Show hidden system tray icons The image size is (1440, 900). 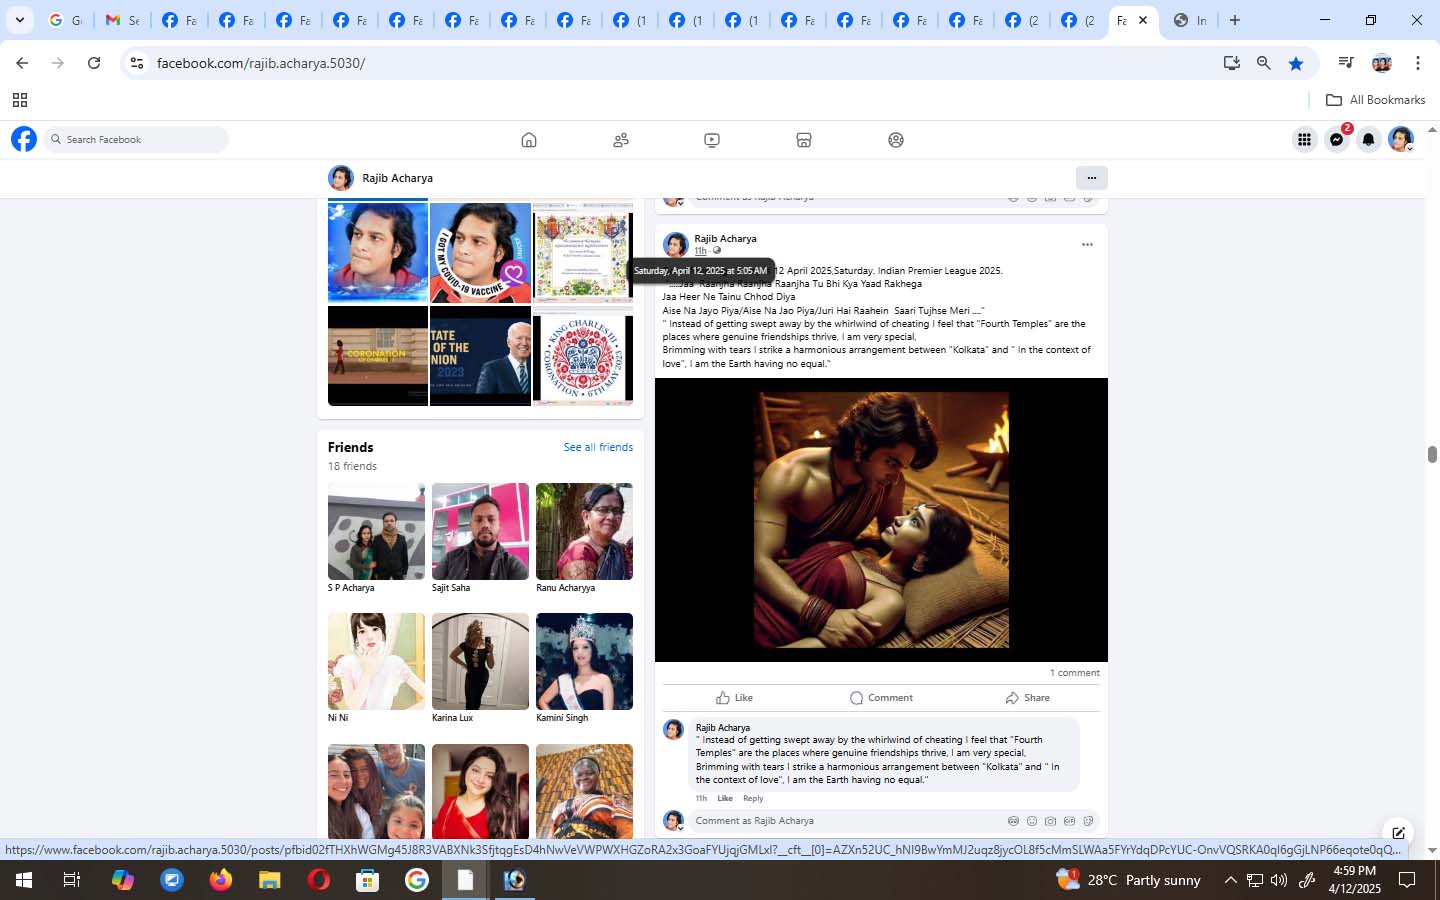pyautogui.click(x=1231, y=880)
